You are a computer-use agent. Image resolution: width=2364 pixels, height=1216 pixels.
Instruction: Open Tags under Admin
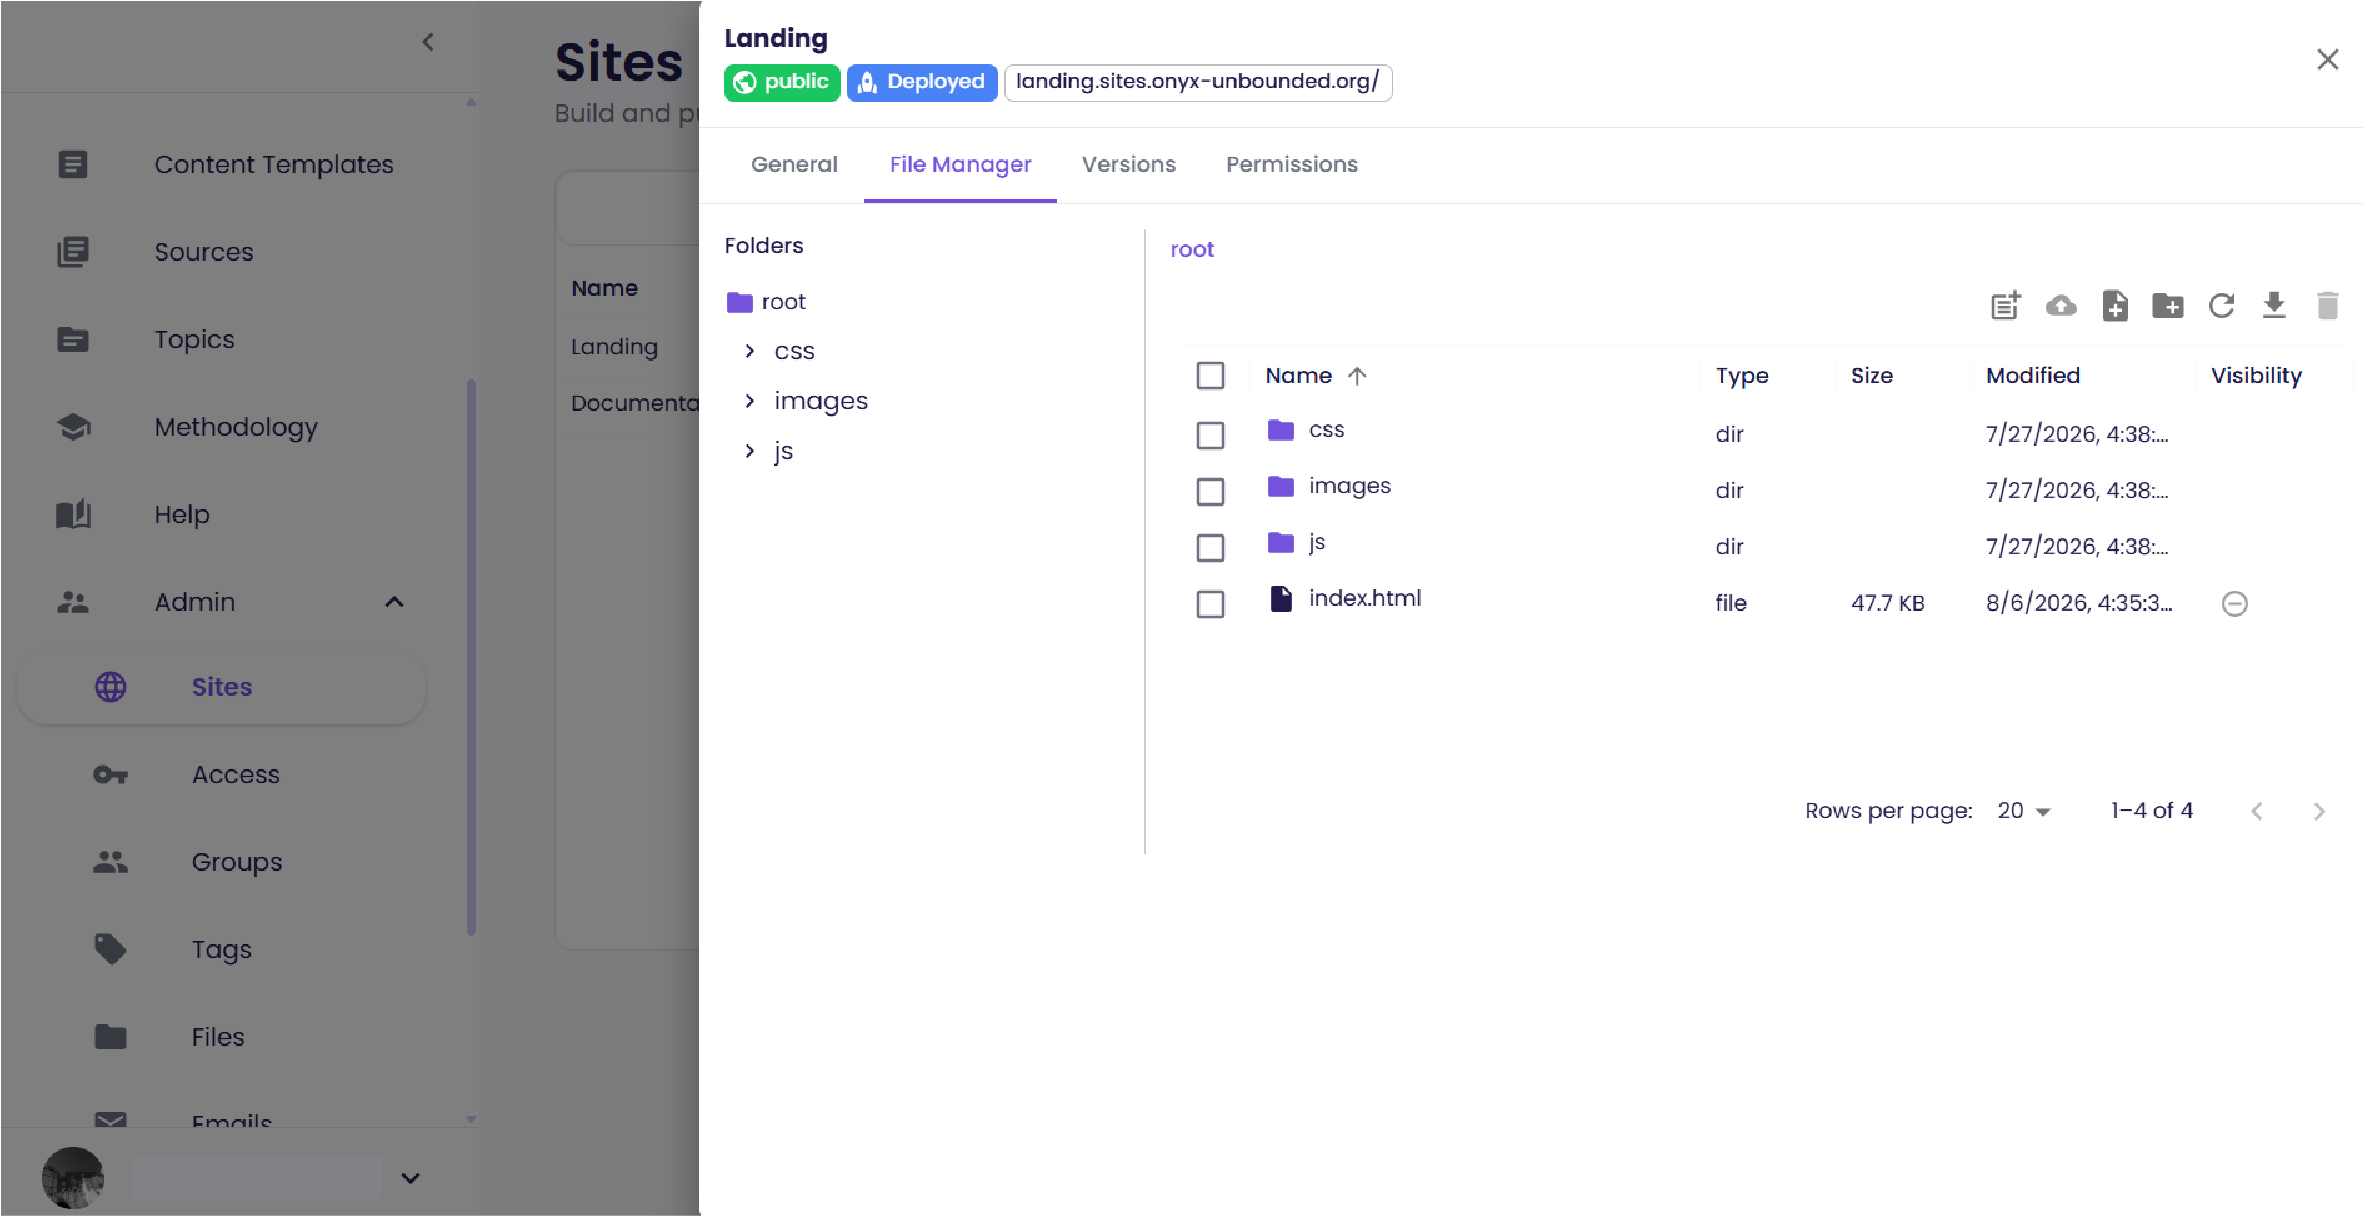tap(222, 950)
